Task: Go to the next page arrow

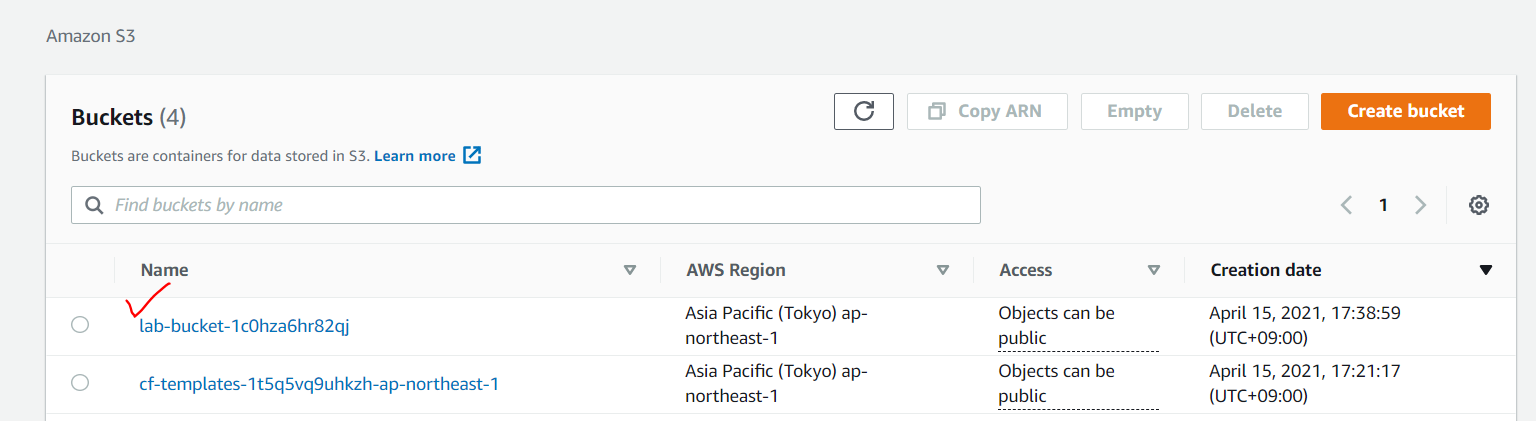Action: [1420, 205]
